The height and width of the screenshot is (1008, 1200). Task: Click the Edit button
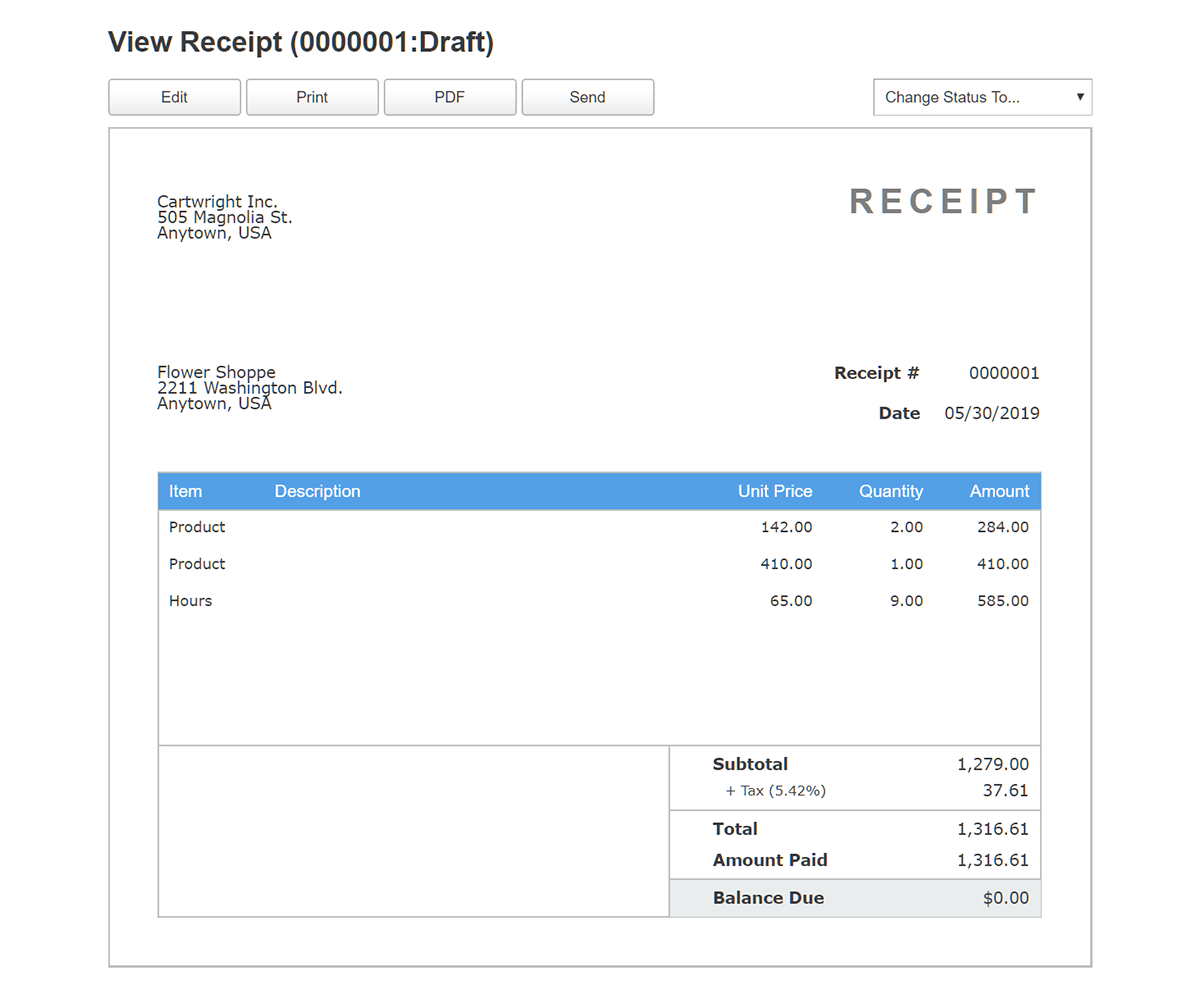174,97
